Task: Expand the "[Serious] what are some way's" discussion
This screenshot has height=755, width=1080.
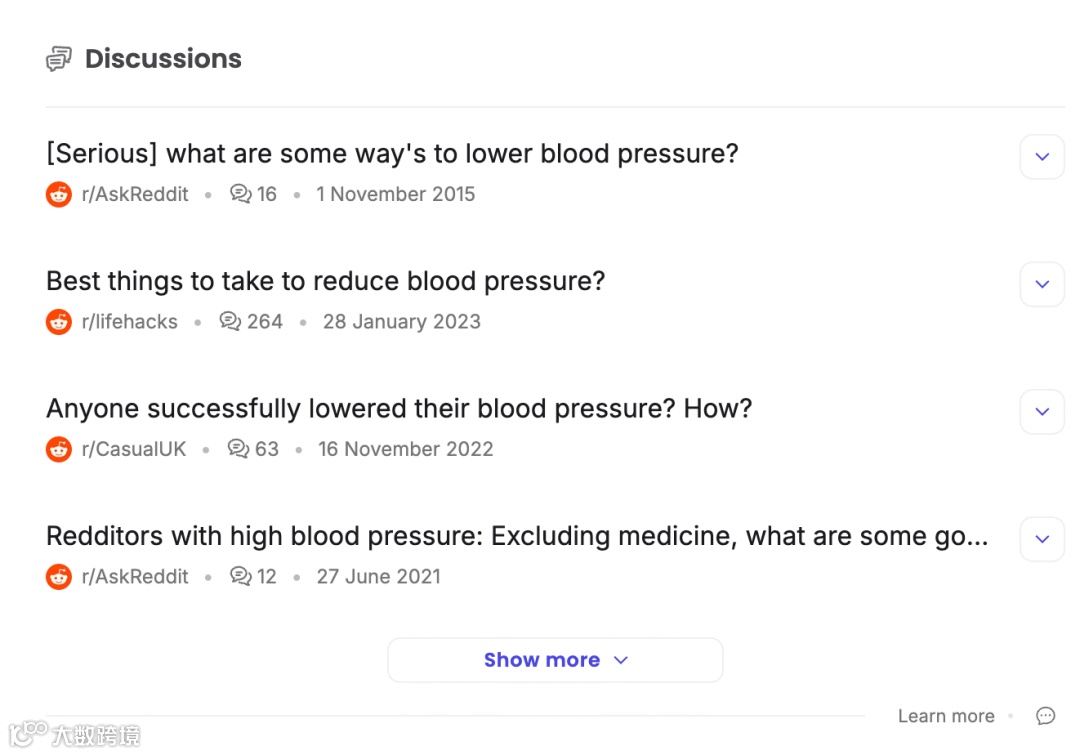Action: coord(1042,157)
